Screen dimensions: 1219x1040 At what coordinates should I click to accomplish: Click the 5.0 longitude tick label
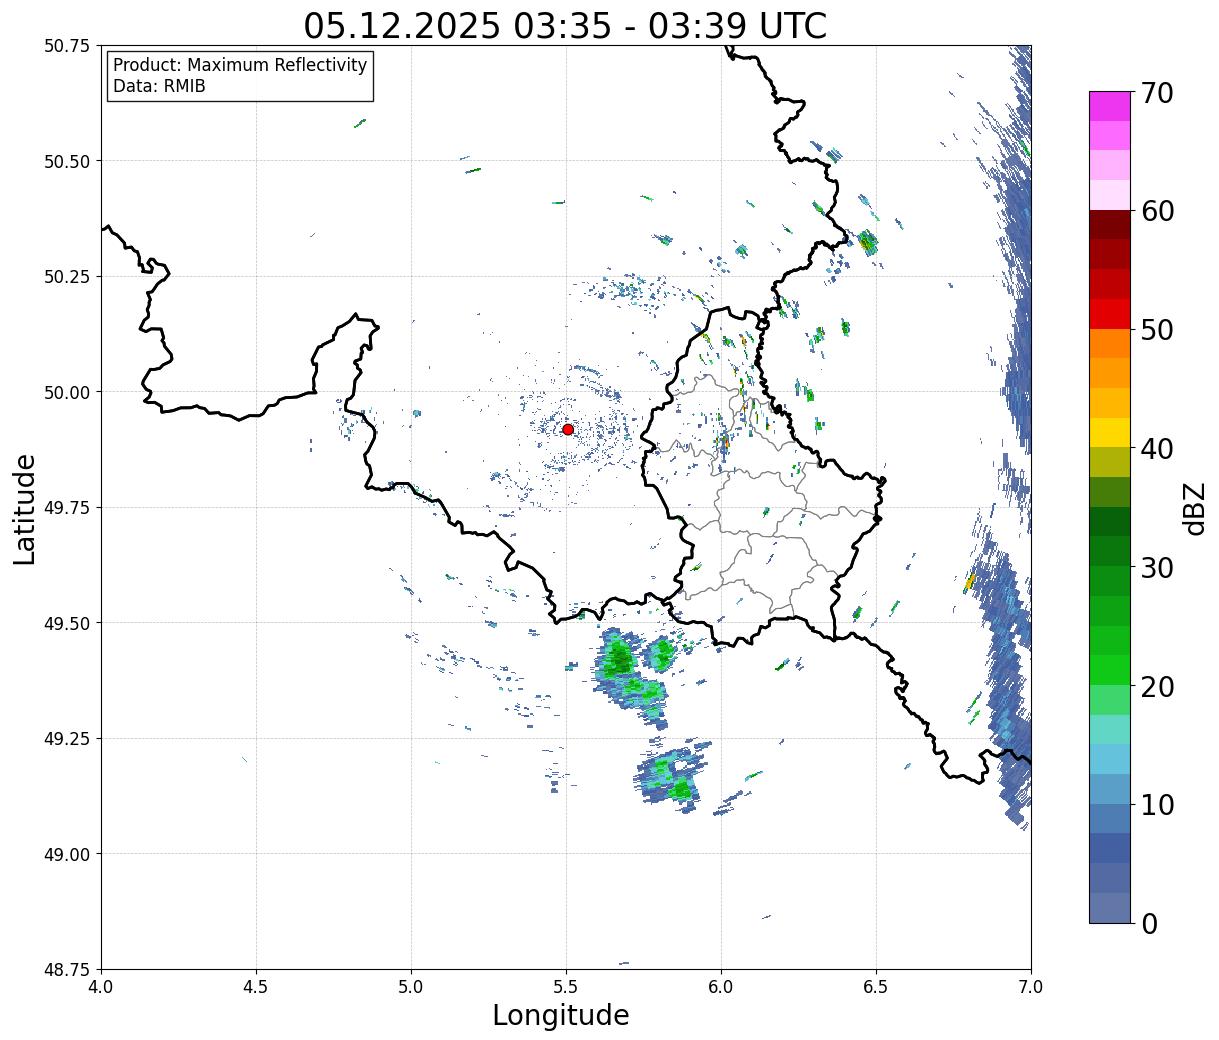click(x=411, y=987)
